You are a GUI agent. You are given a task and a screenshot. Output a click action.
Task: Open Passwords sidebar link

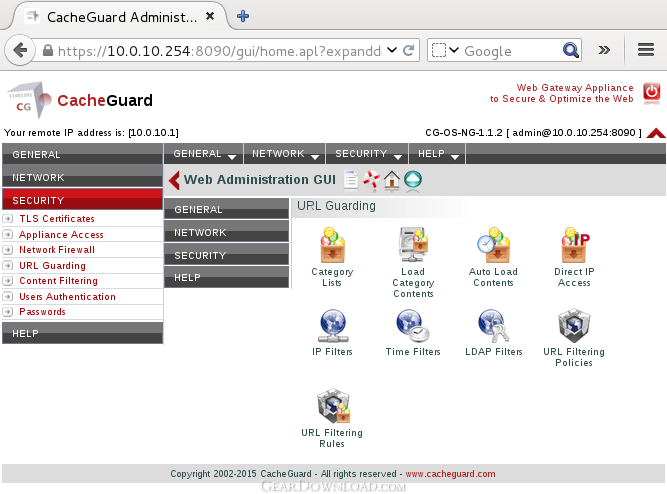(x=42, y=312)
